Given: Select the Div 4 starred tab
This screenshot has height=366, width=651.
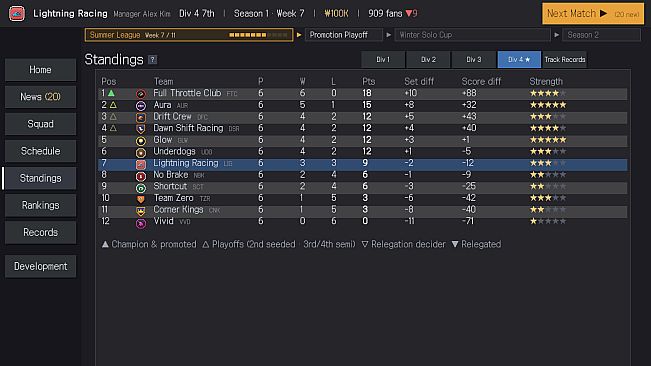Looking at the screenshot, I should (x=519, y=59).
